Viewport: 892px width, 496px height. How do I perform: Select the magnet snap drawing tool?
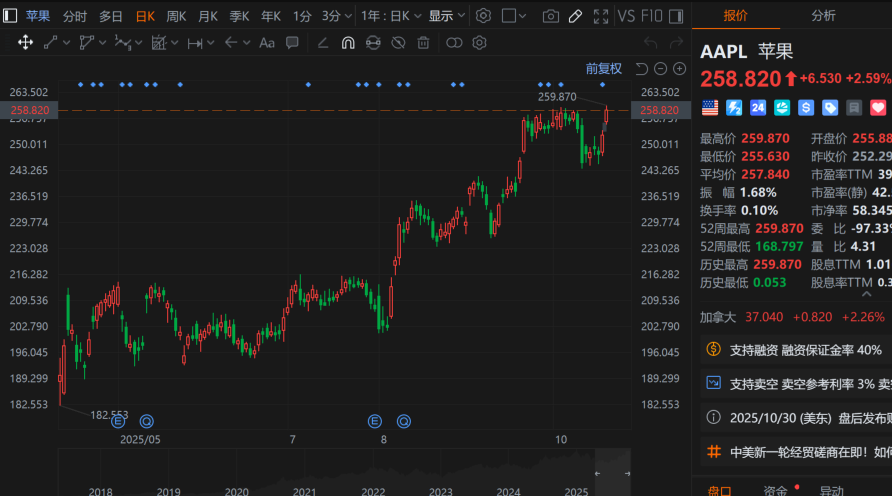348,43
